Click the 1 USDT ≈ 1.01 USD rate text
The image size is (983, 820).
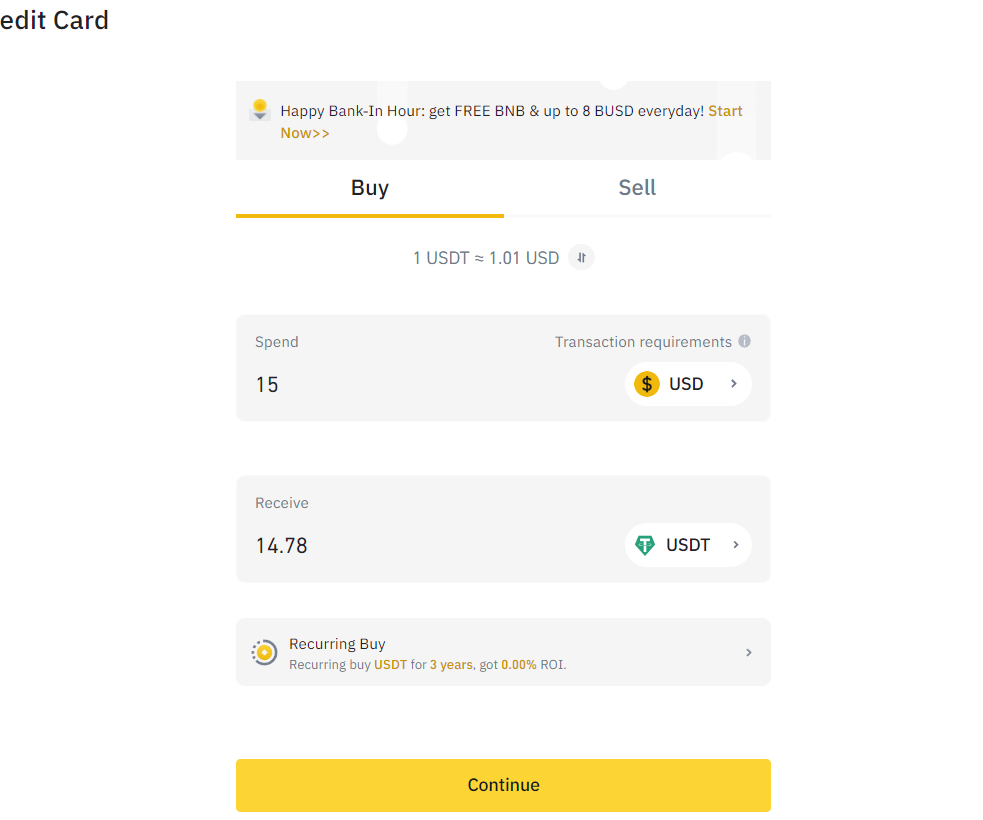pos(486,258)
